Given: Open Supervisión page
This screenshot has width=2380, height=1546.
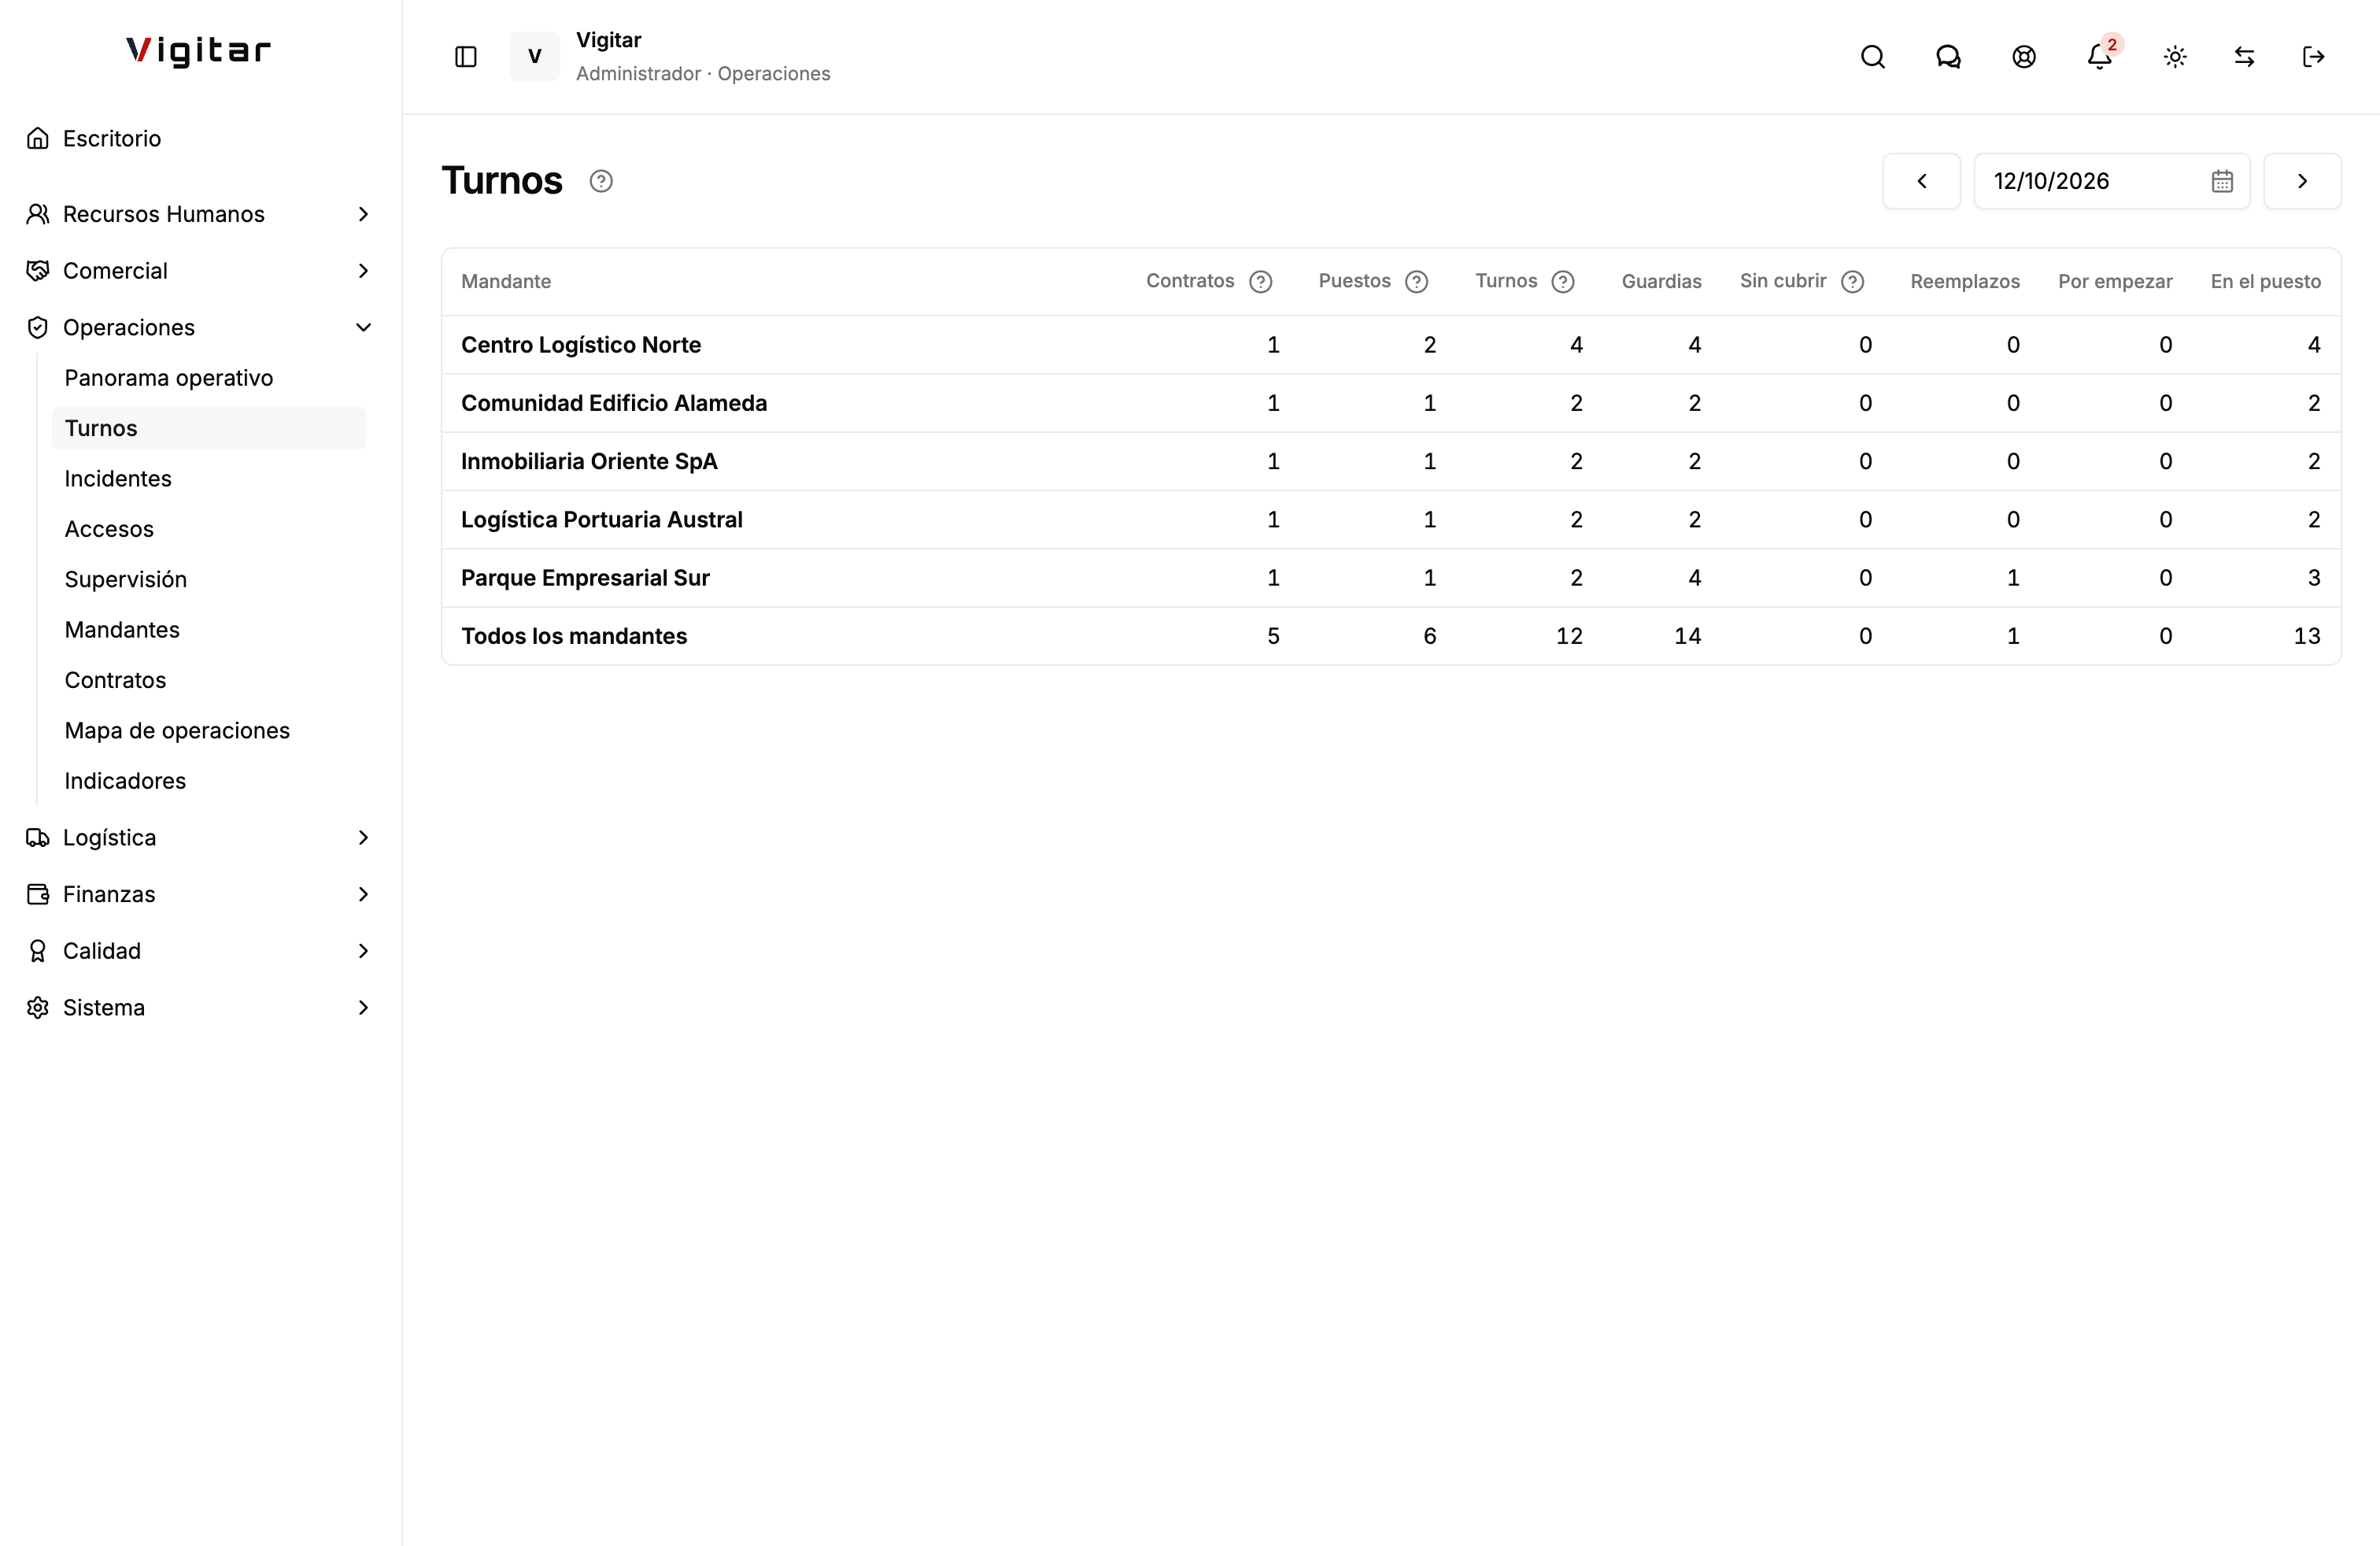Looking at the screenshot, I should click(209, 580).
